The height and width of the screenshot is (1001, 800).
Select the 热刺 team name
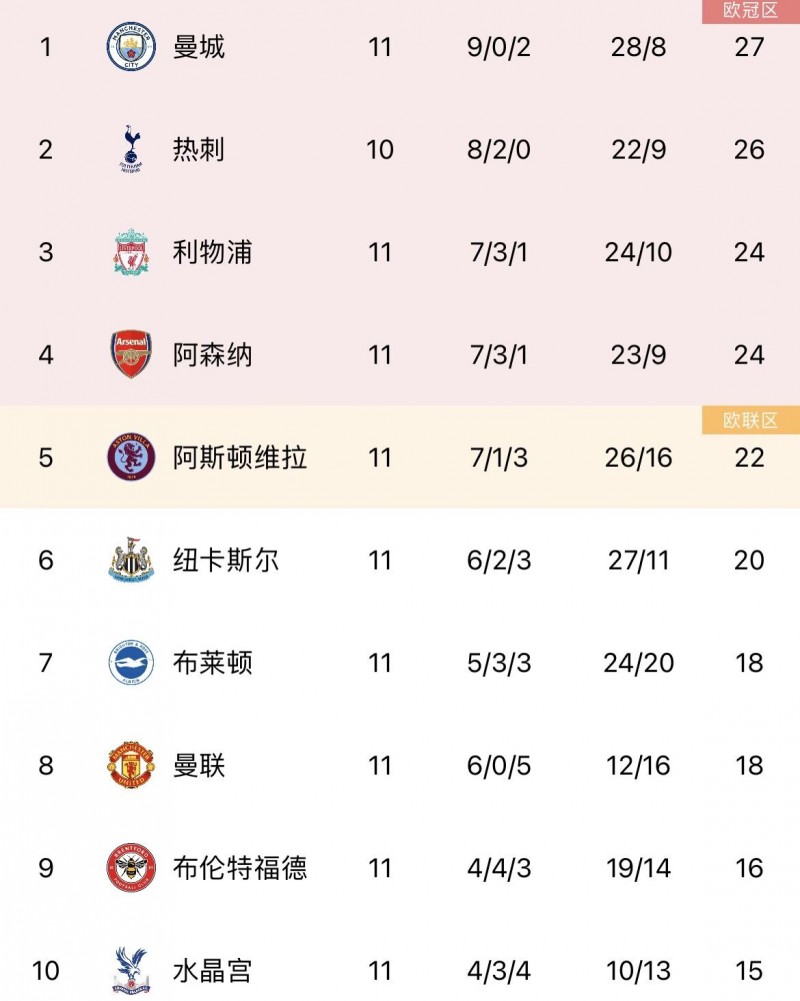point(199,150)
